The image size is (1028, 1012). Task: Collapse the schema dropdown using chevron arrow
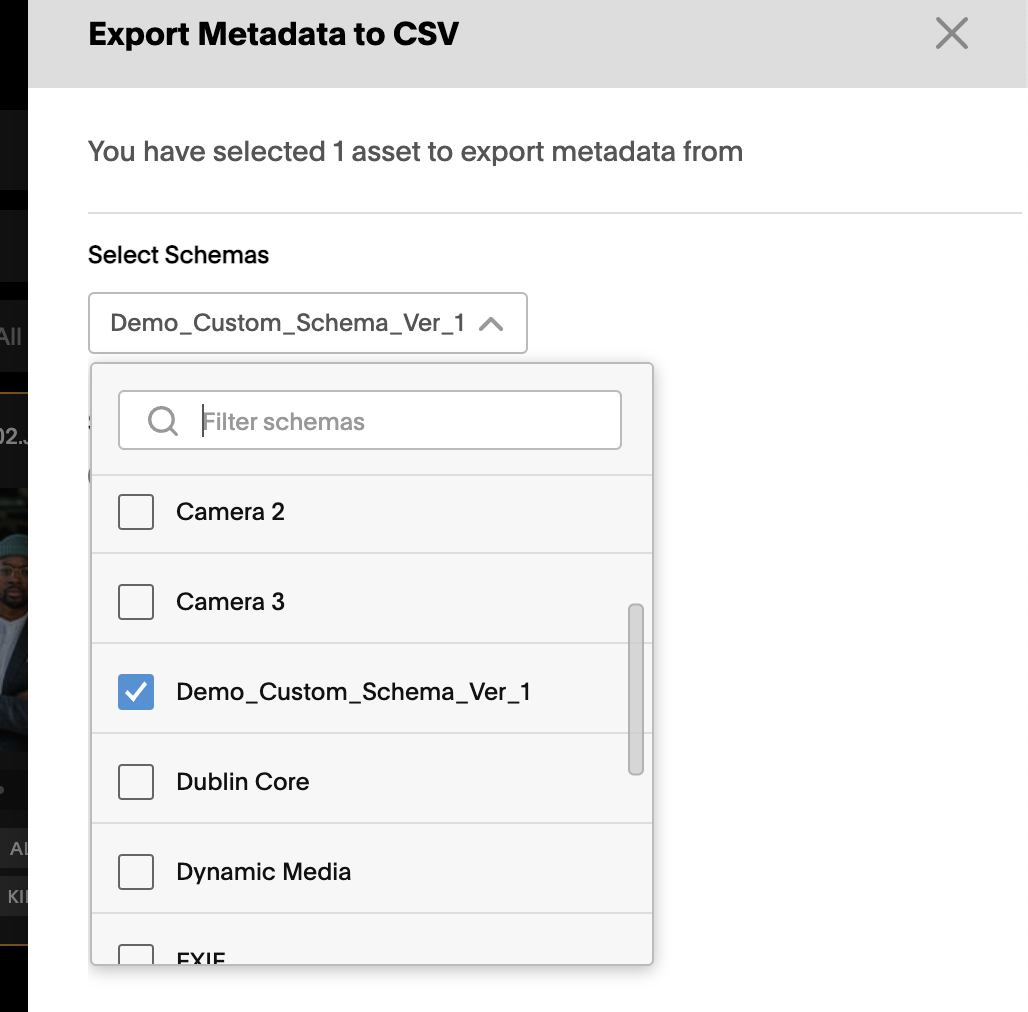coord(491,324)
